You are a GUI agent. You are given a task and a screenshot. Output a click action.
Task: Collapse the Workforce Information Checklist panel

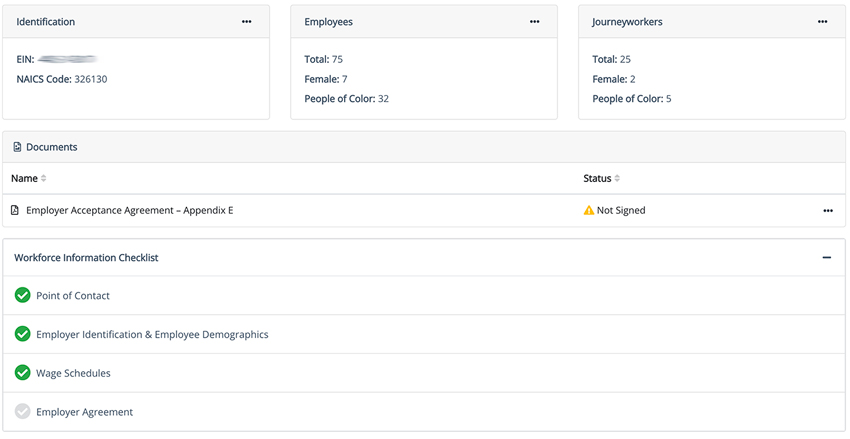[826, 258]
